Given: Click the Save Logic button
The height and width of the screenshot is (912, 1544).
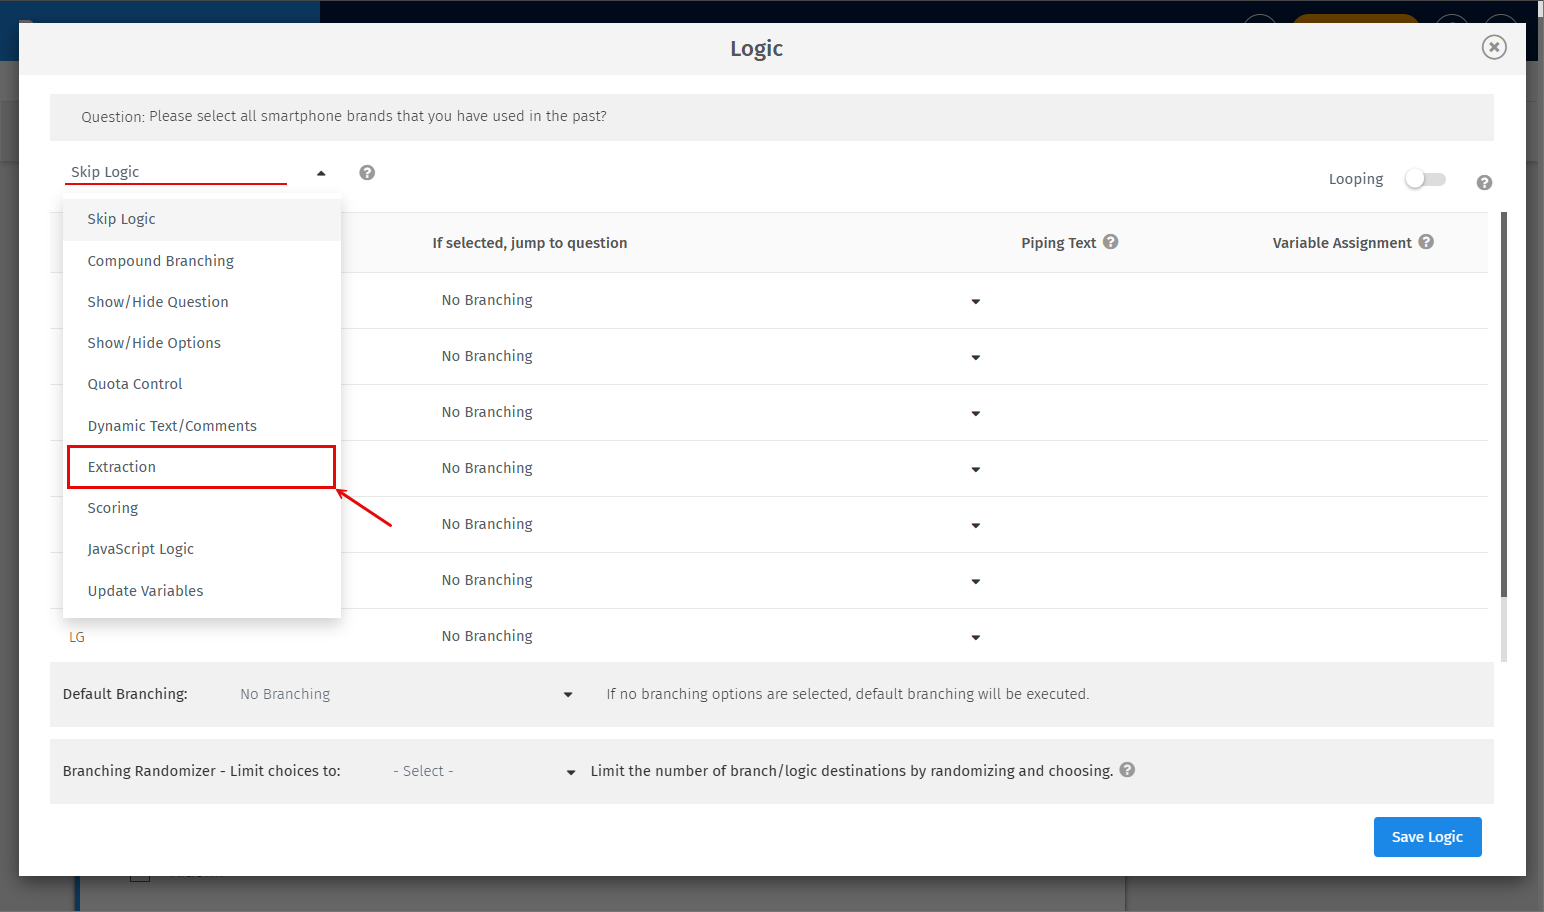Looking at the screenshot, I should [1427, 836].
